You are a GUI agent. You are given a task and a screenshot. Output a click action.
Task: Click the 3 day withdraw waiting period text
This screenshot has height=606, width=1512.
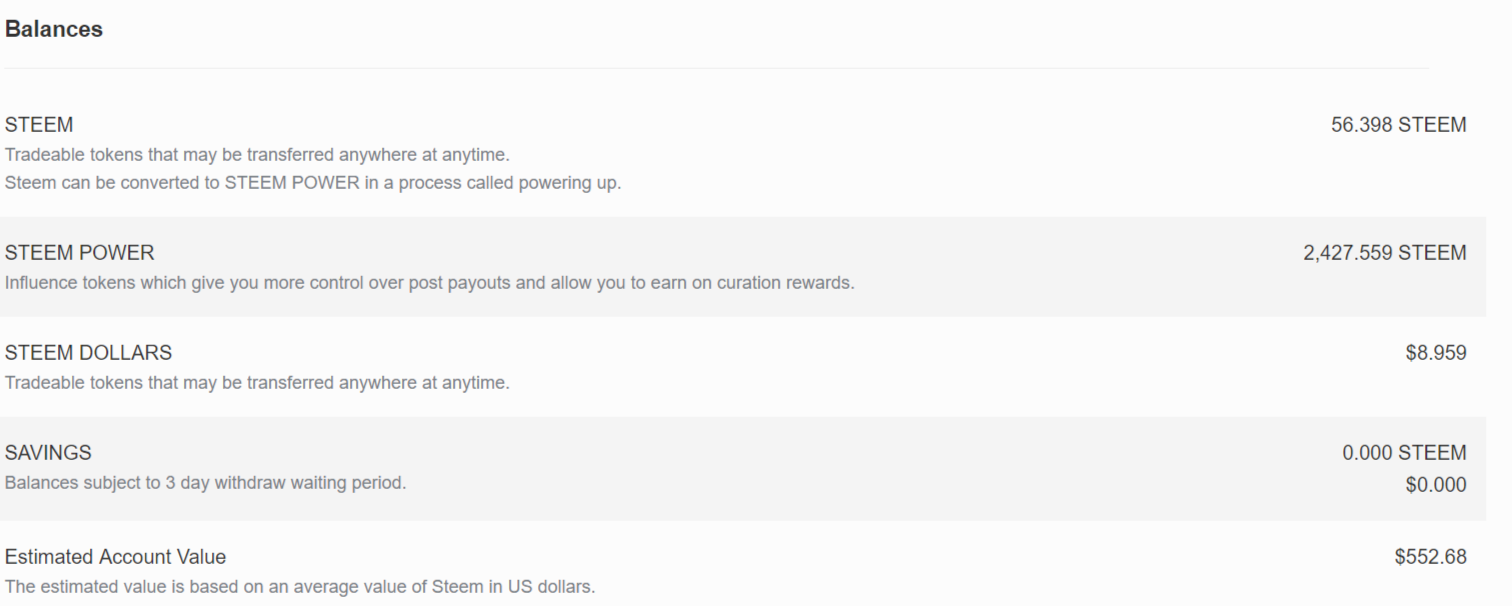coord(205,483)
